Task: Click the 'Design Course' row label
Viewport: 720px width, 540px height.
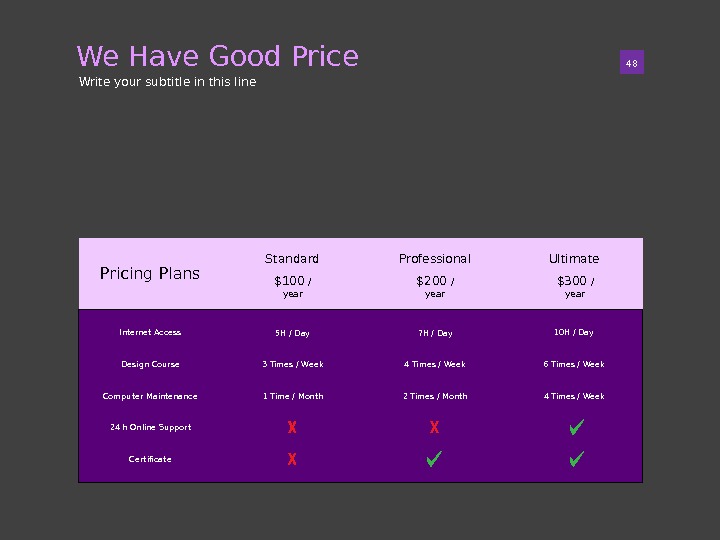Action: pos(150,364)
